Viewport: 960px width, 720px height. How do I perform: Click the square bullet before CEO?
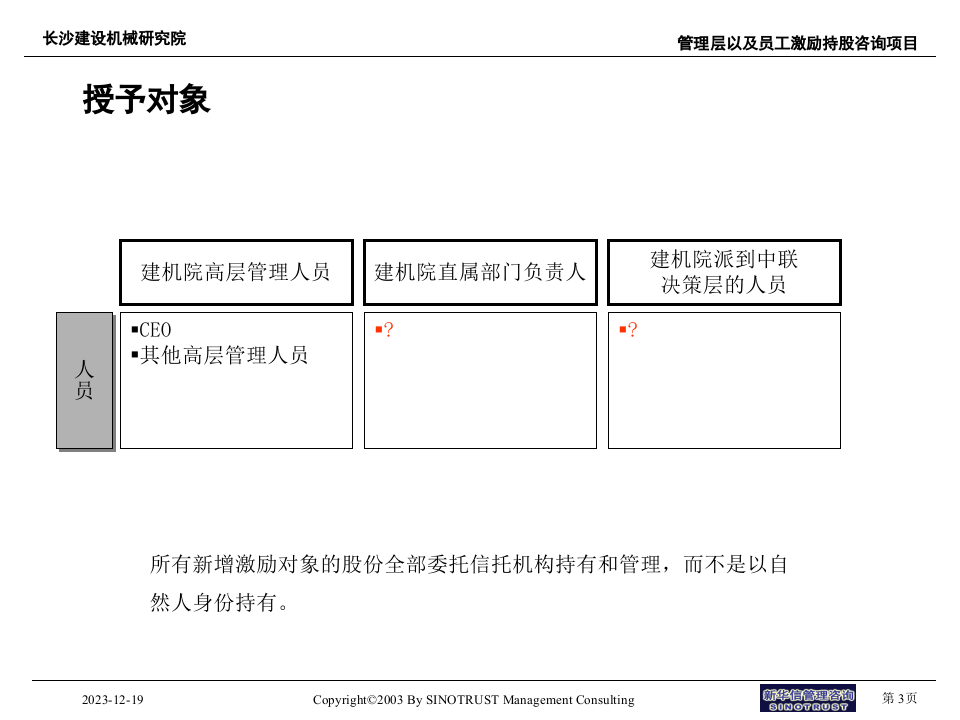pos(133,330)
